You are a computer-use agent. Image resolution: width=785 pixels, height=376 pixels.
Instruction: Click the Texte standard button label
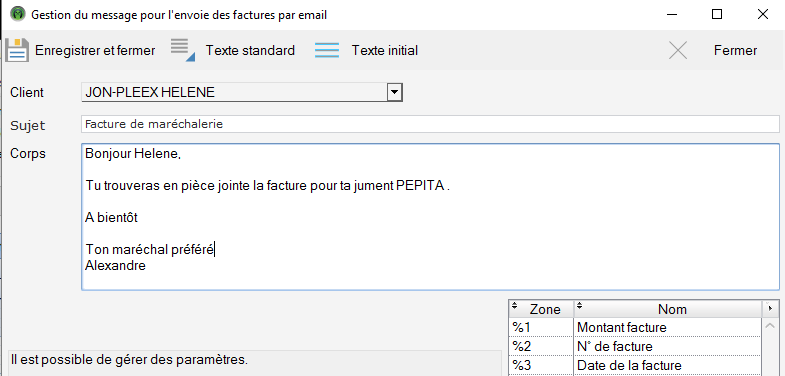[250, 51]
